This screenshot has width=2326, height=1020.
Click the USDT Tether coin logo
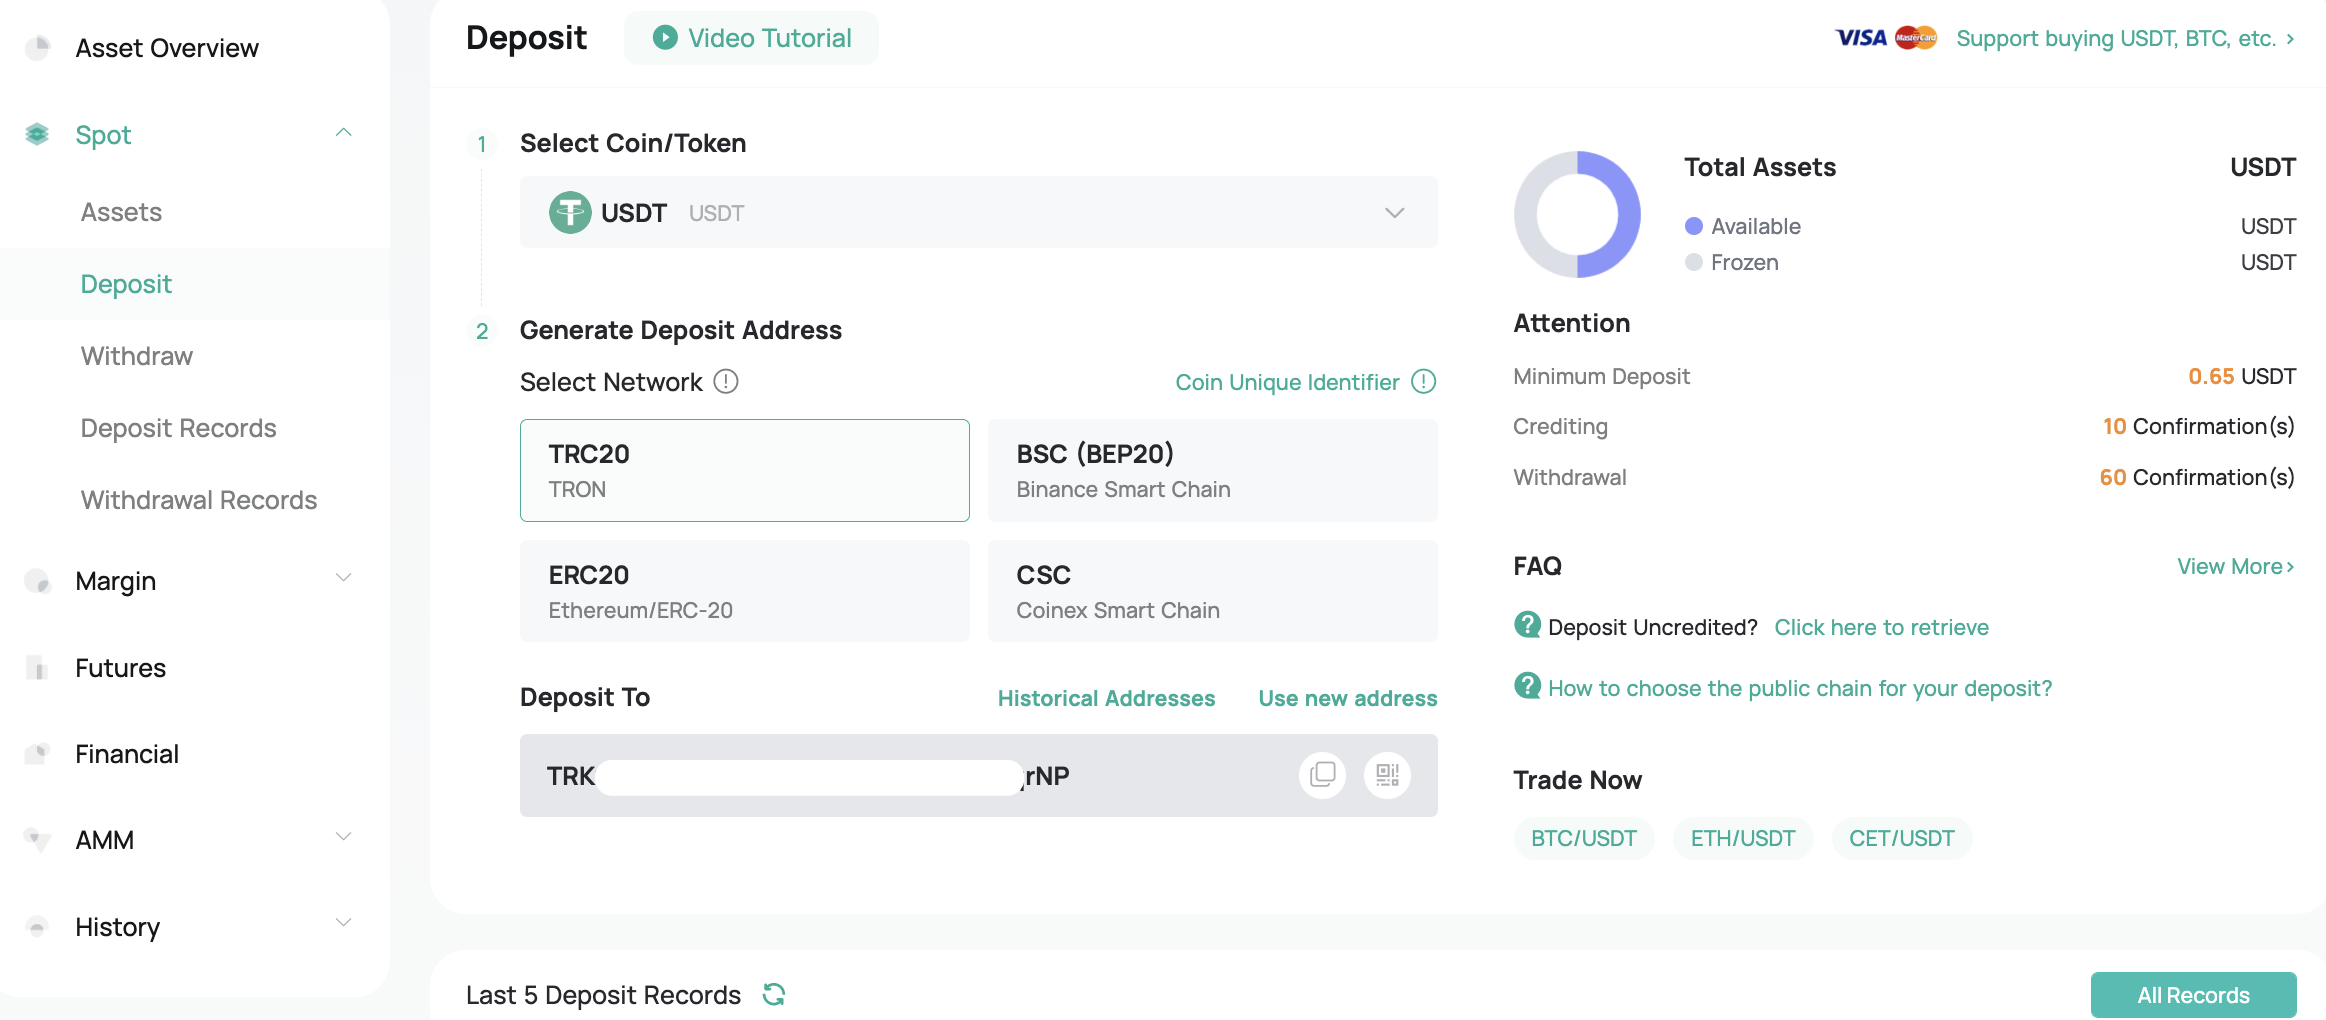[x=570, y=212]
